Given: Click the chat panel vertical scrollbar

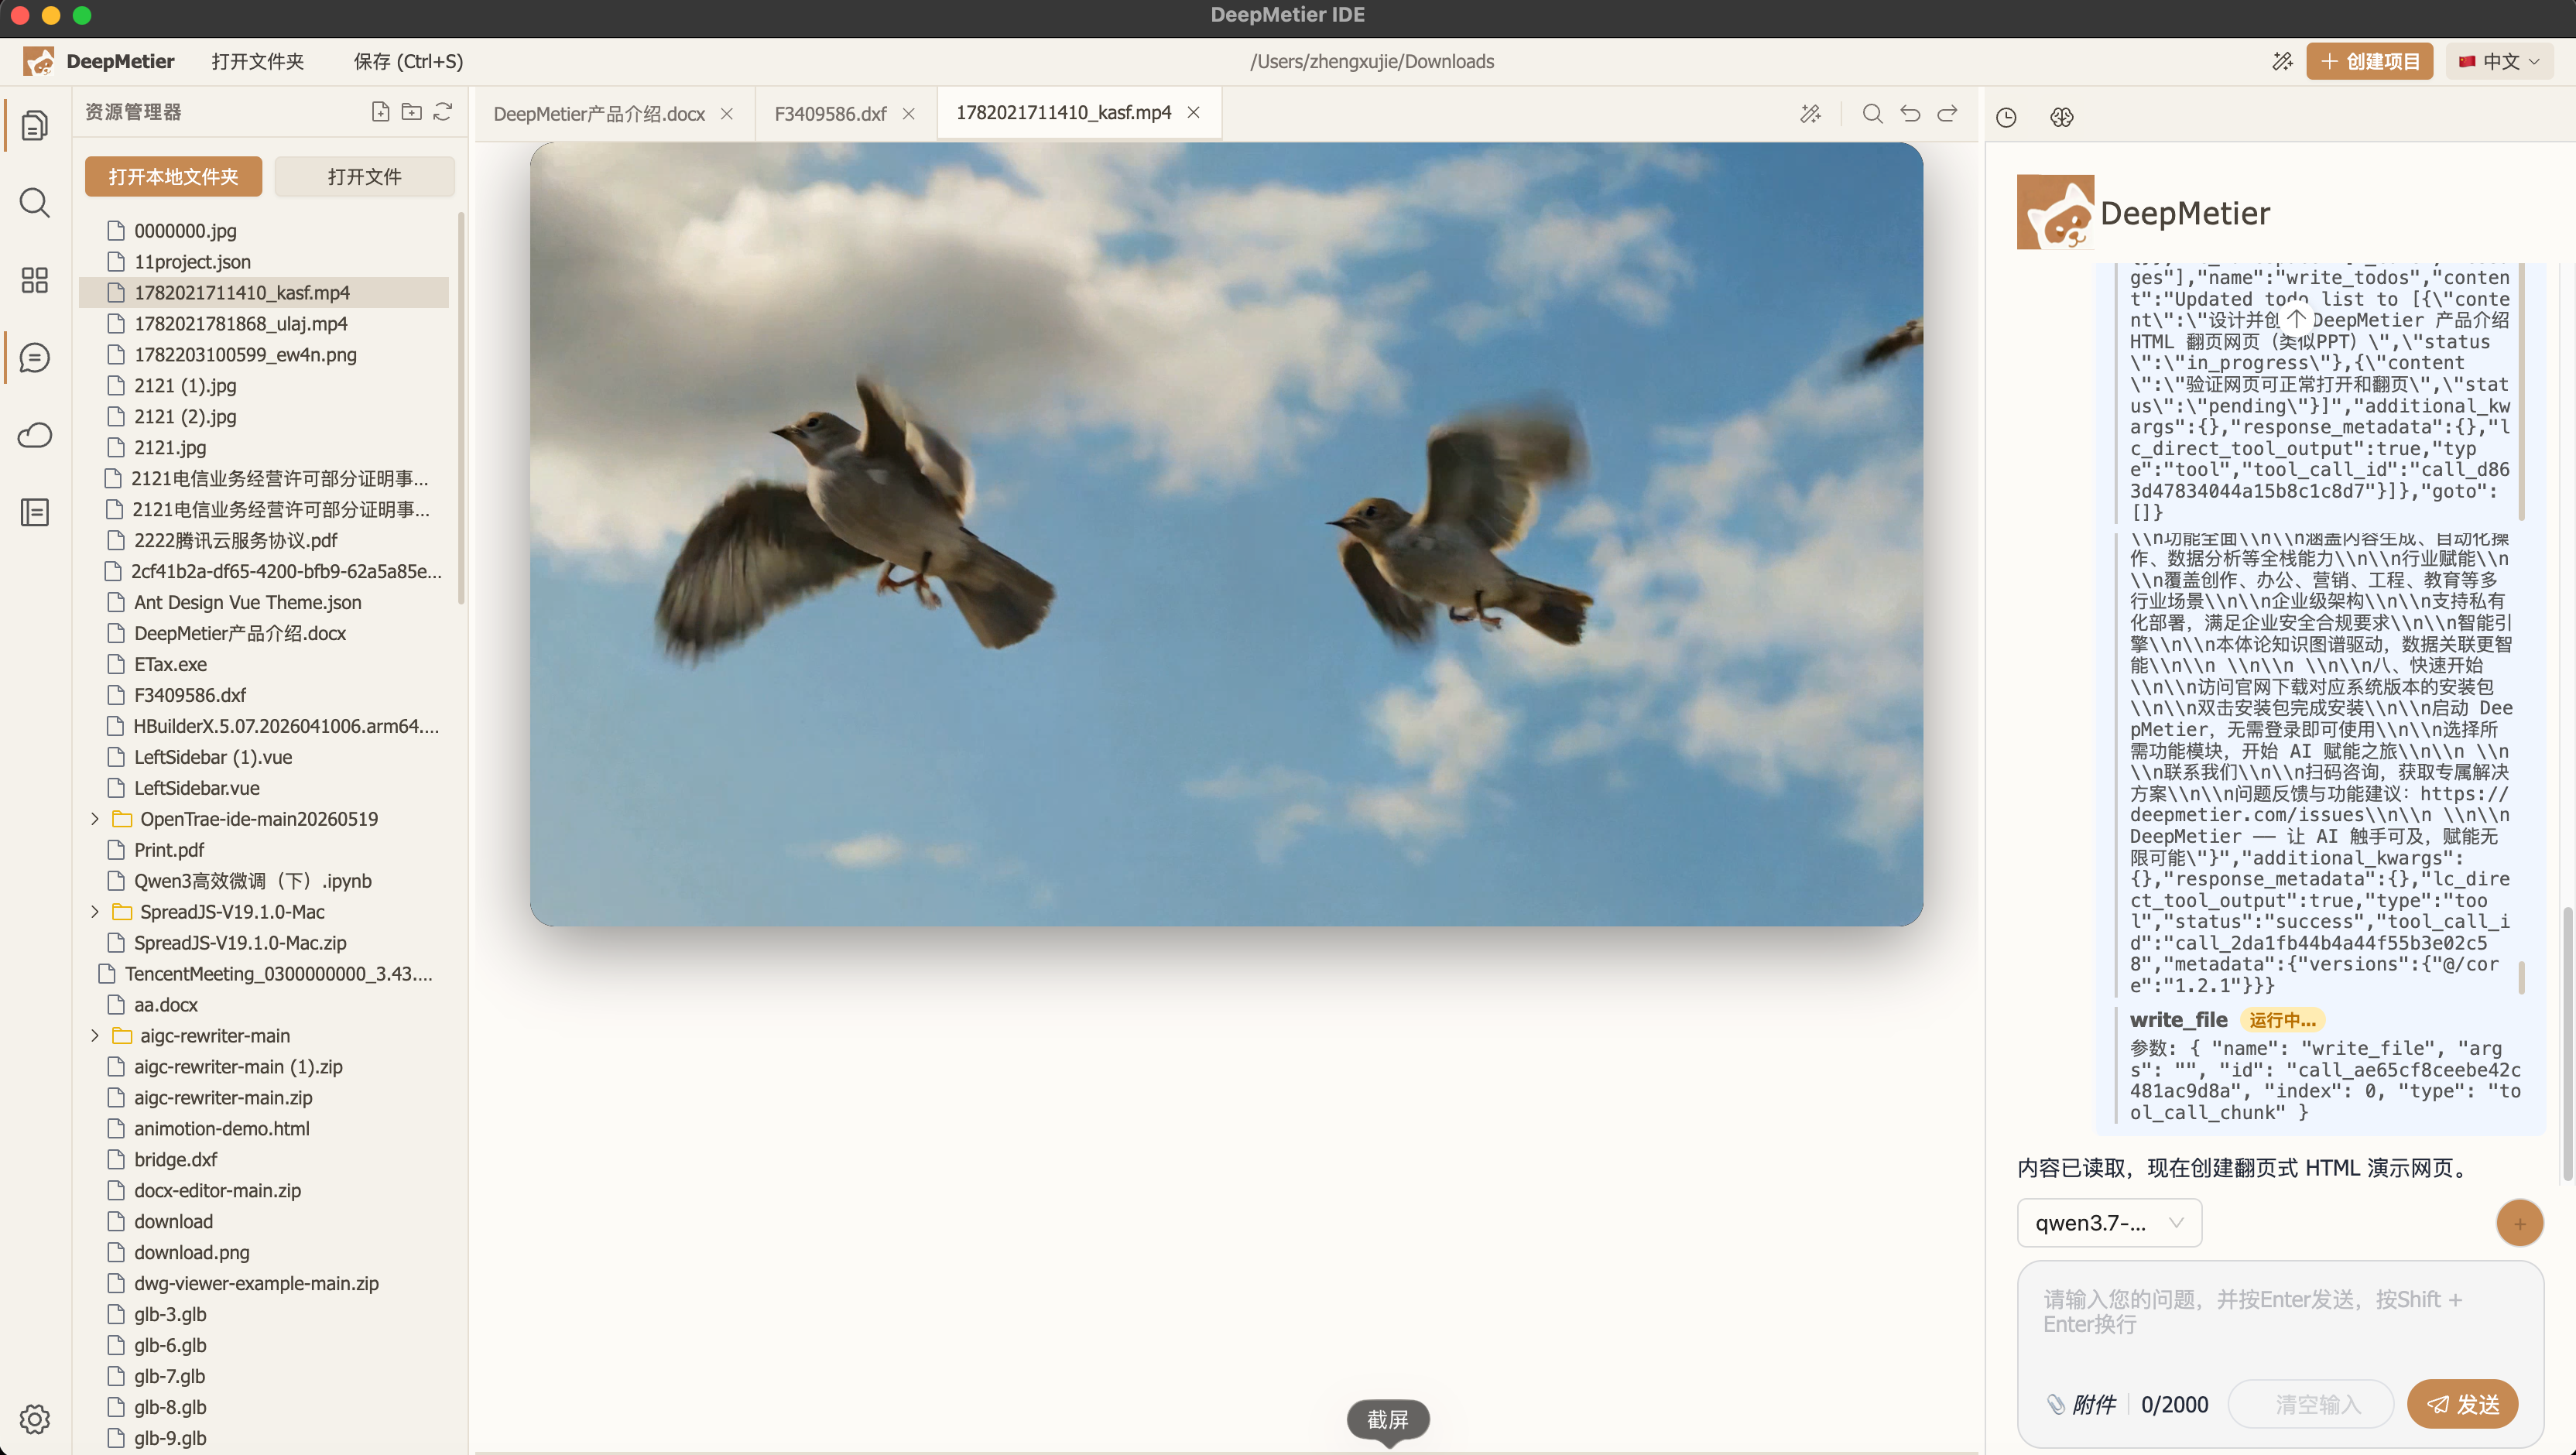Looking at the screenshot, I should click(2567, 1045).
